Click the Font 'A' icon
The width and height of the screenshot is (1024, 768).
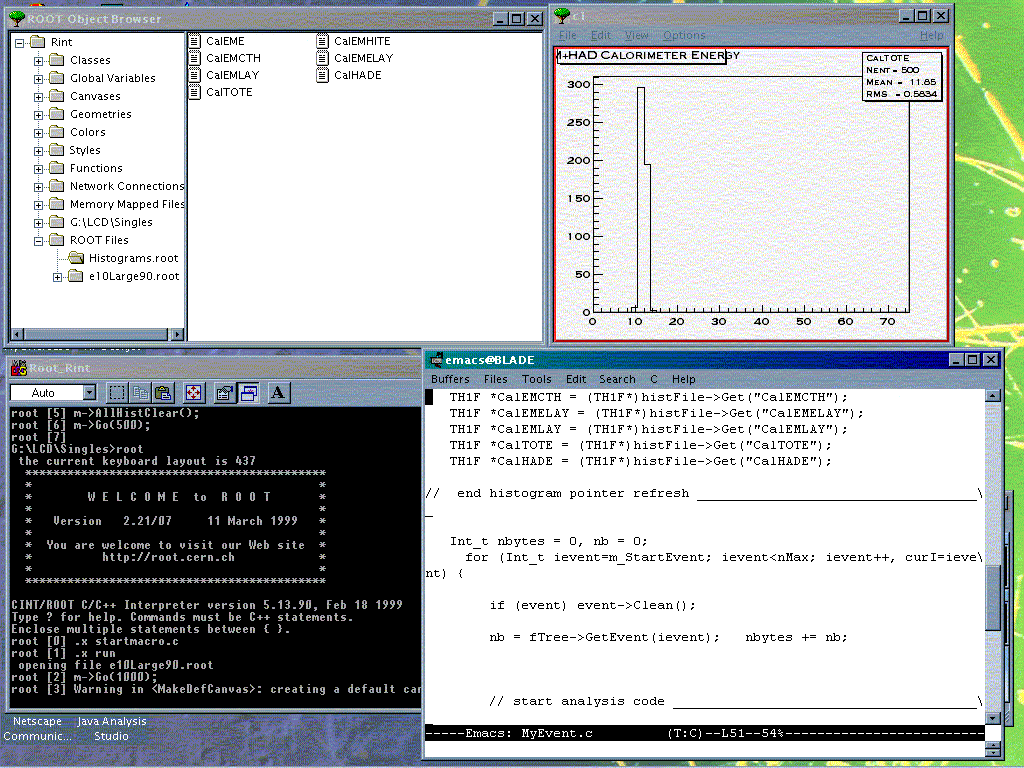pos(279,393)
